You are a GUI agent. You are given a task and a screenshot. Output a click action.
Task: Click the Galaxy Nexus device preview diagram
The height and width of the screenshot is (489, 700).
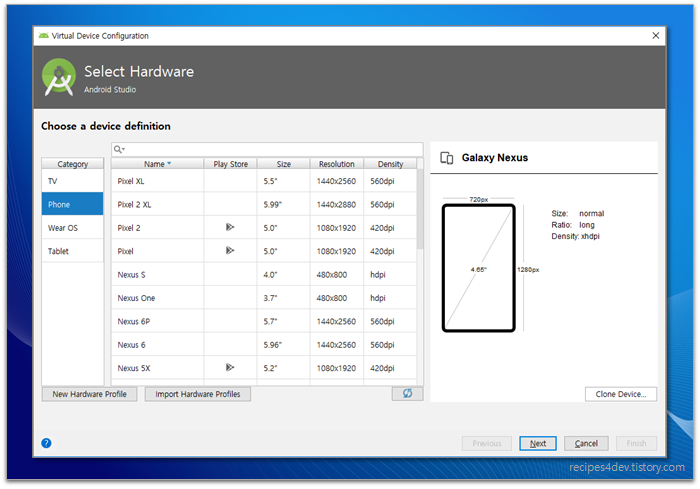coord(479,268)
